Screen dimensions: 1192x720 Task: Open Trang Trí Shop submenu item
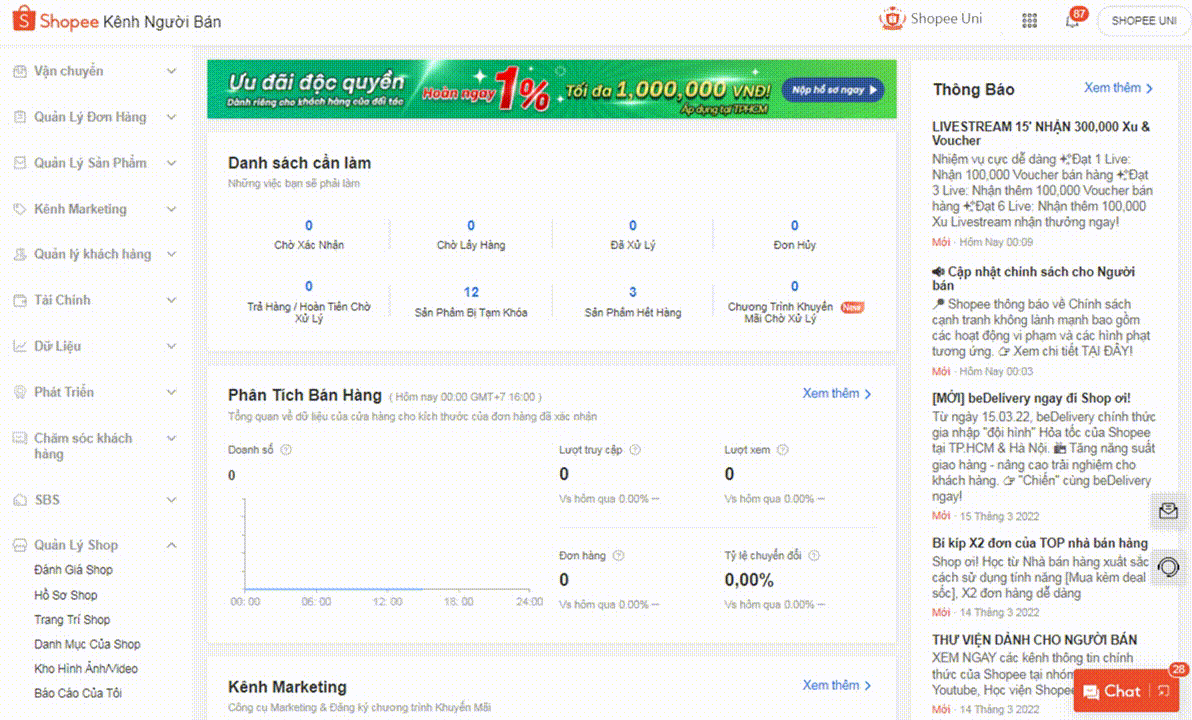[x=72, y=620]
